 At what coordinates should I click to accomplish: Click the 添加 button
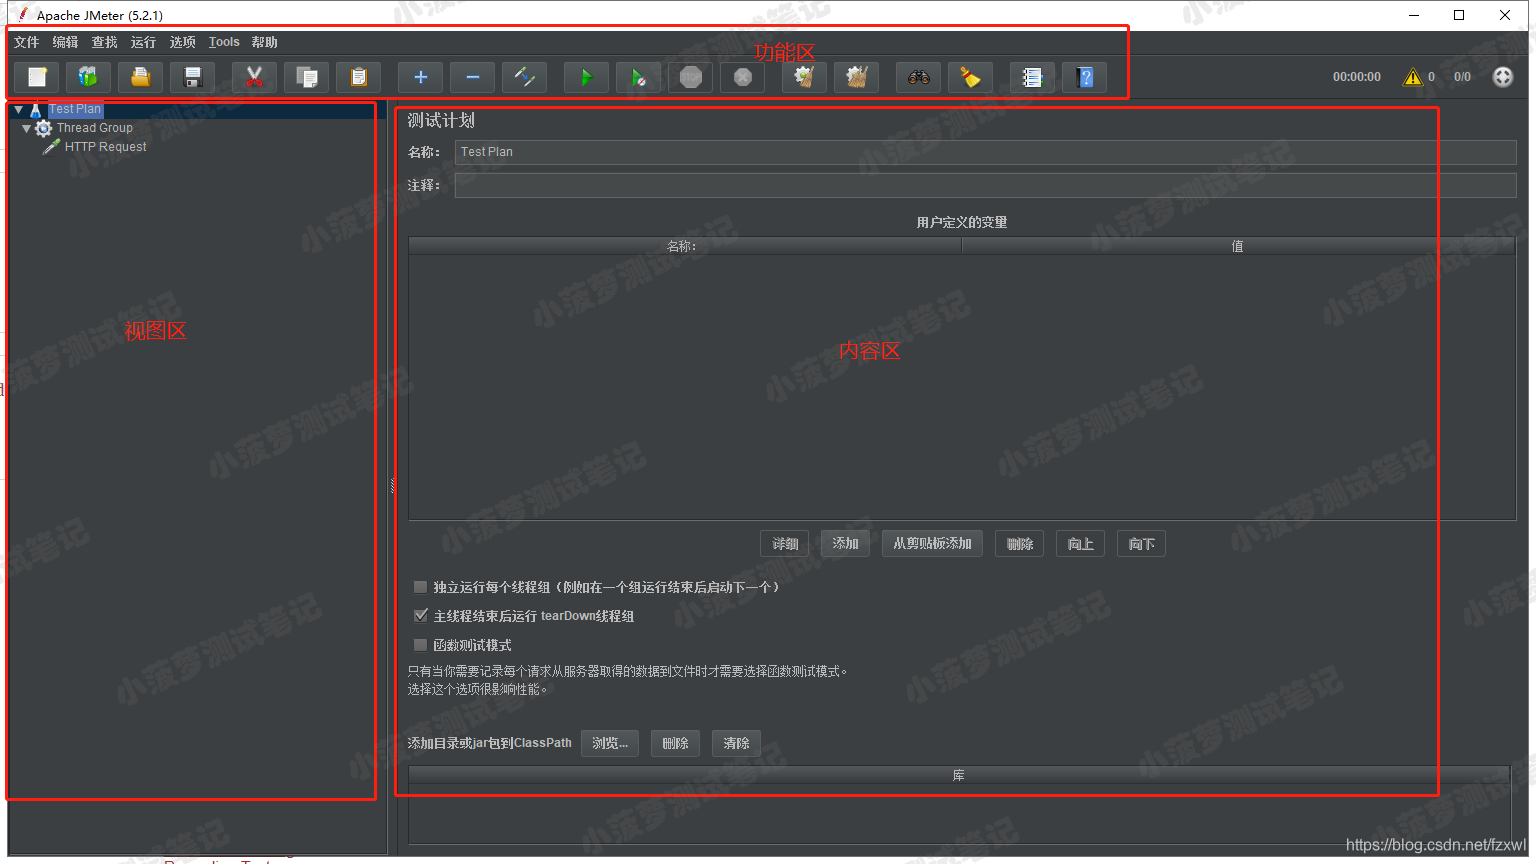coord(846,544)
